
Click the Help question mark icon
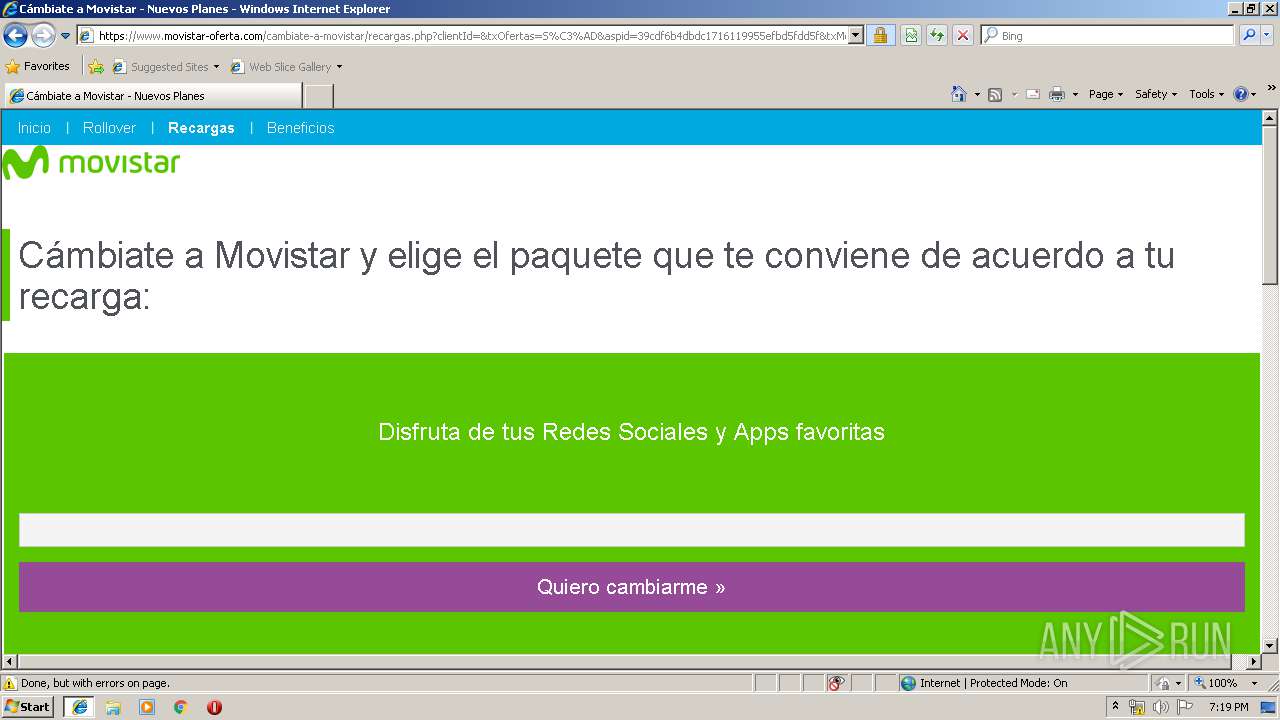(x=1241, y=94)
